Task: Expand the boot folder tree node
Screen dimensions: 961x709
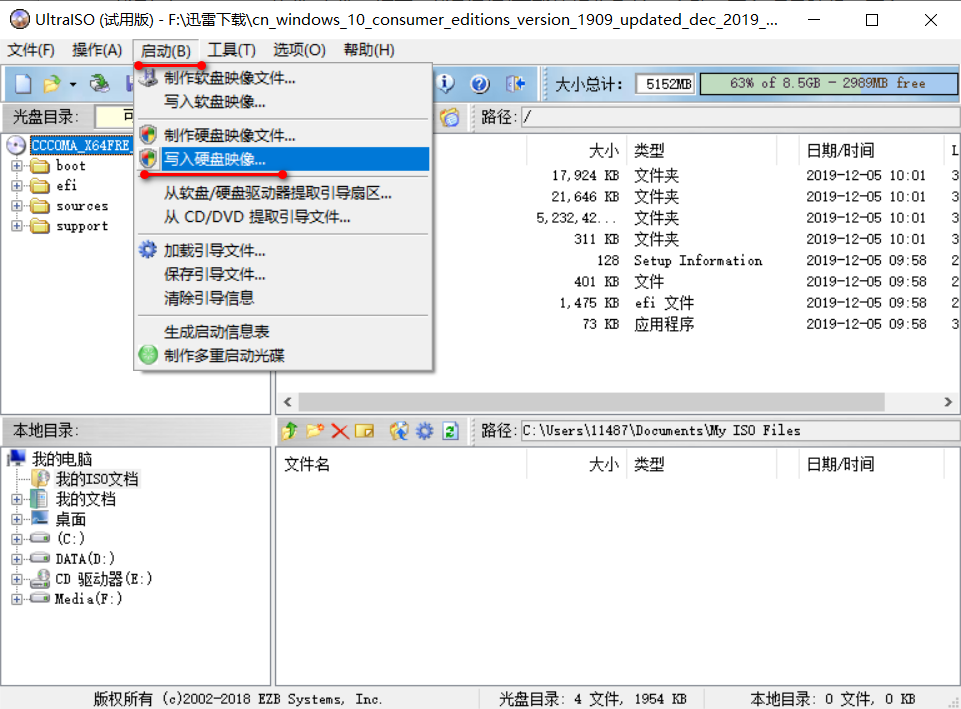Action: [17, 165]
